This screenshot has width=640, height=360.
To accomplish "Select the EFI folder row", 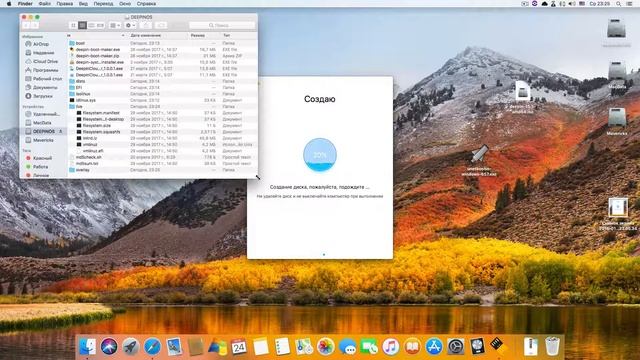I will [x=162, y=87].
